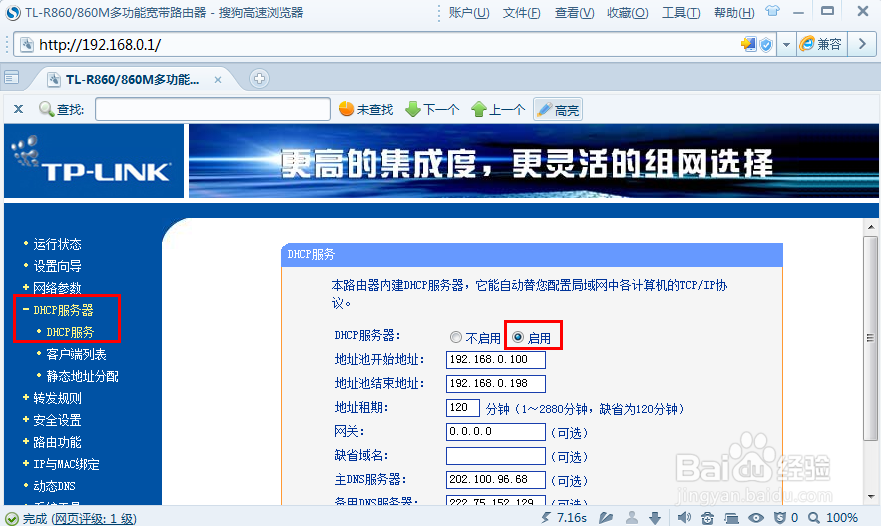Open DHCP服务 sub-item
Viewport: 881px width, 526px height.
[70, 332]
